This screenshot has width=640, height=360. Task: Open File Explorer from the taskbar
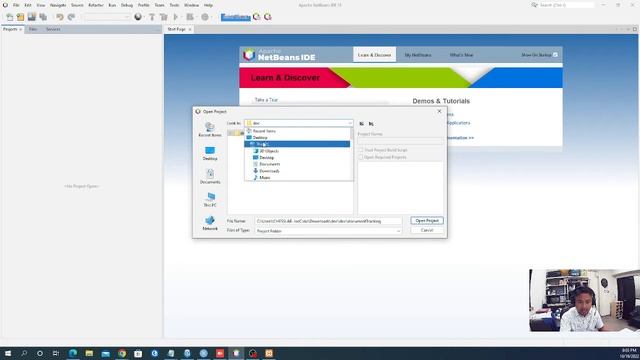click(89, 353)
